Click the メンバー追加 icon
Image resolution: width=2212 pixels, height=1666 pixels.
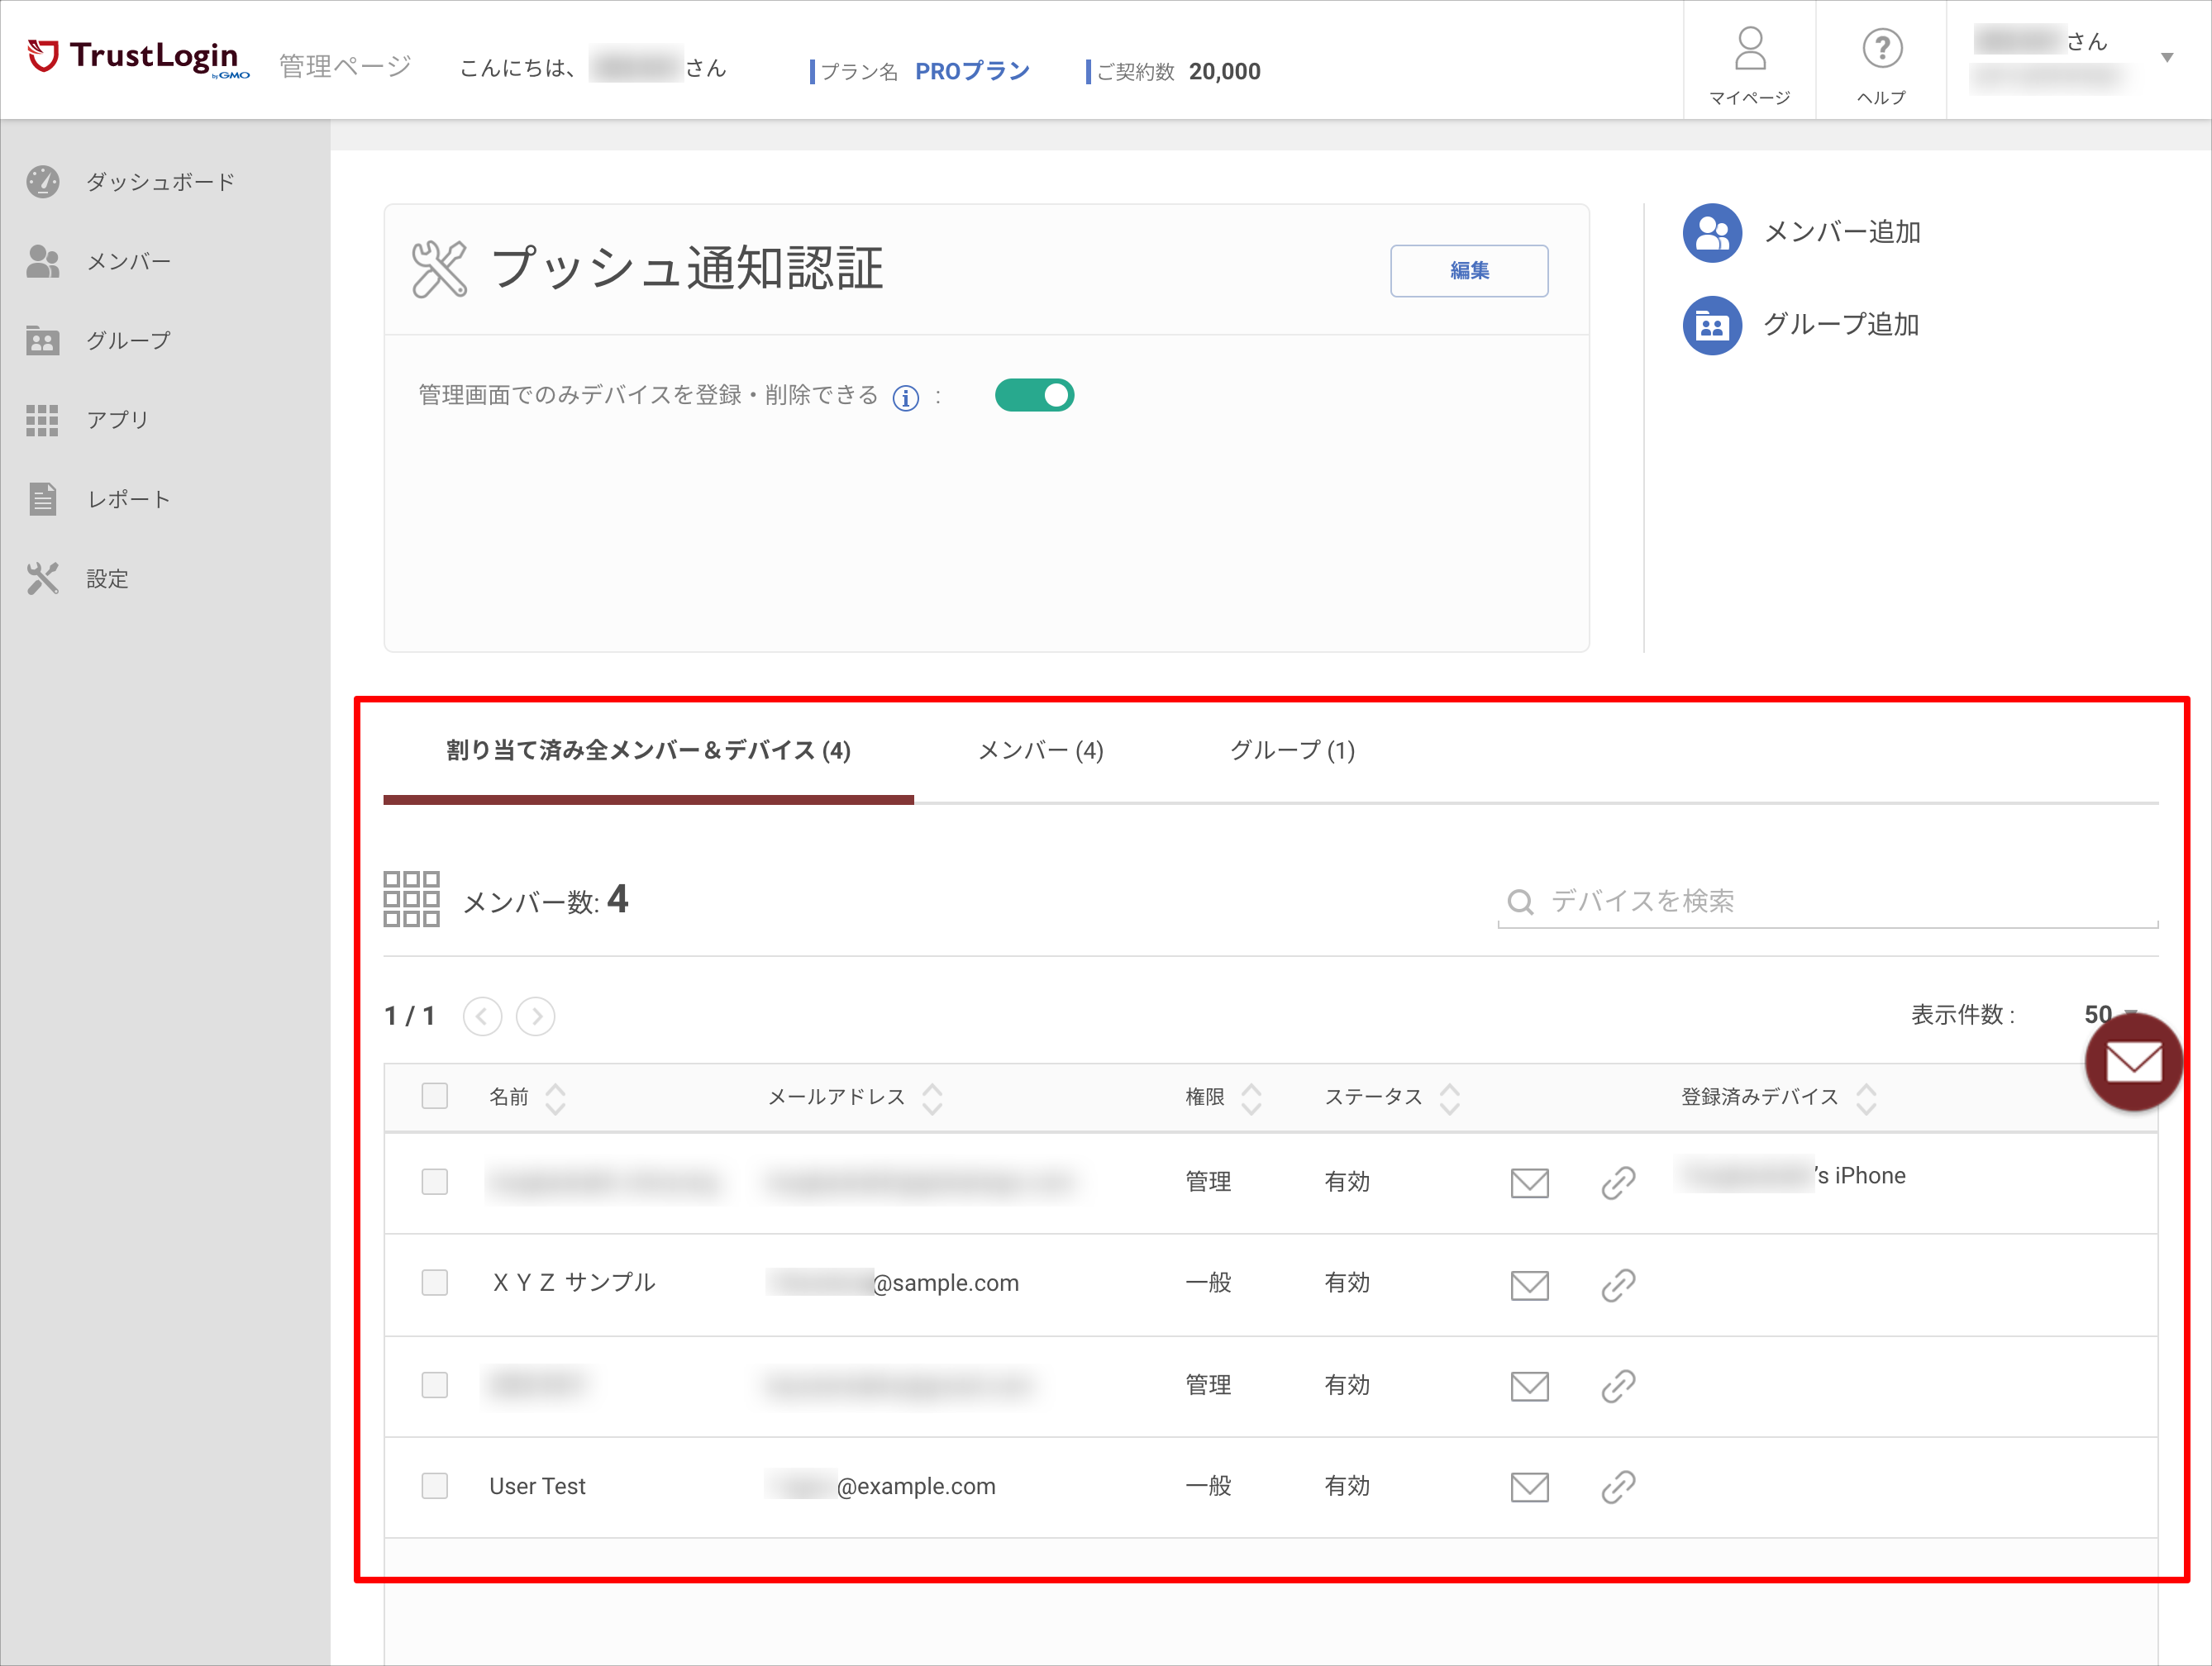[x=1712, y=233]
